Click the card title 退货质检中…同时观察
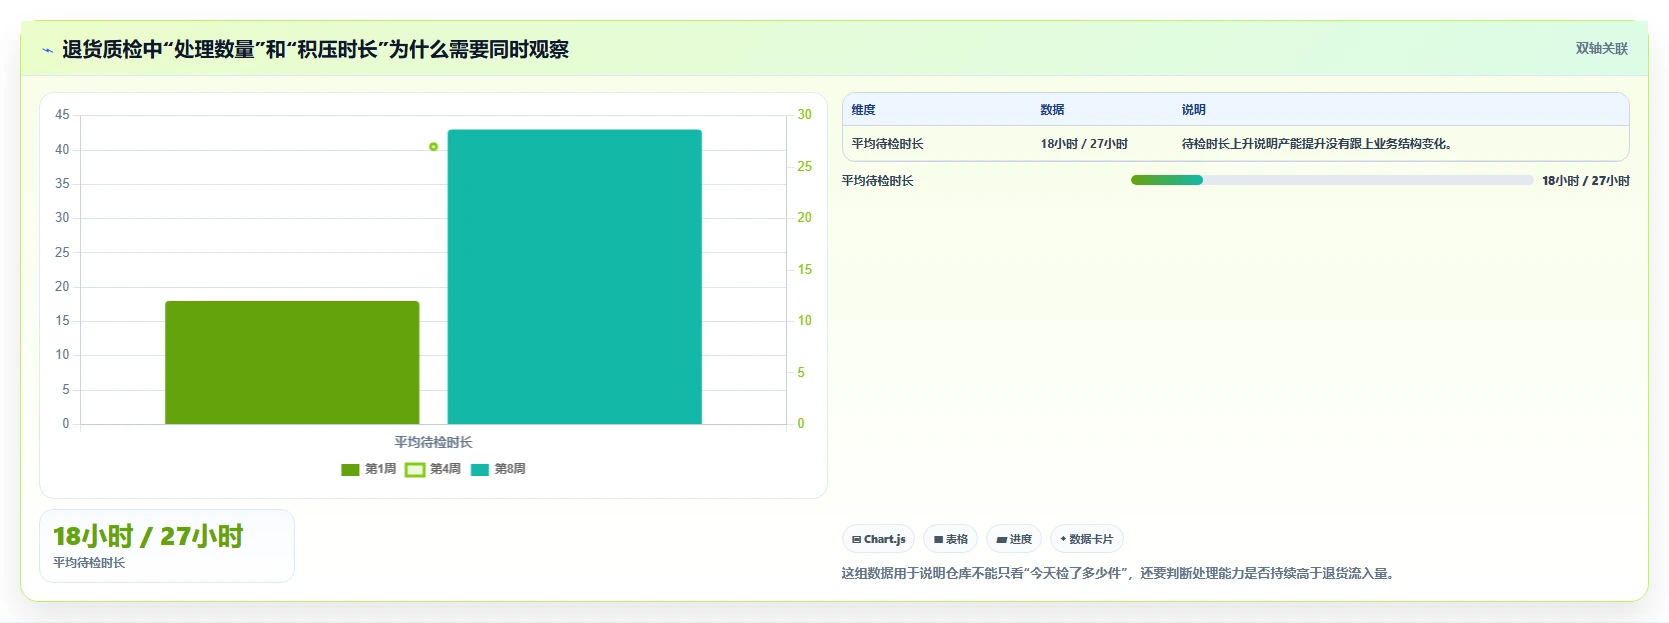This screenshot has height=623, width=1669. point(315,49)
